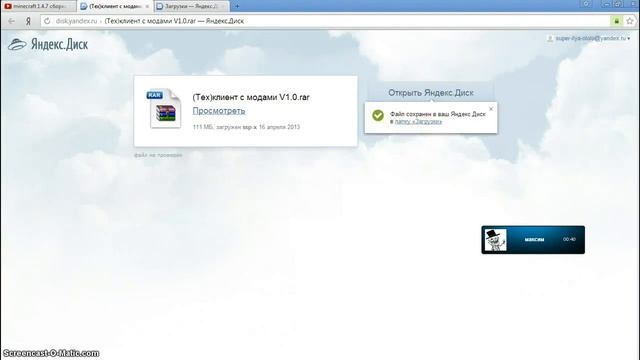Viewport: 640px width, 360px height.
Task: Bookmark the page with the star icon
Action: (x=630, y=21)
